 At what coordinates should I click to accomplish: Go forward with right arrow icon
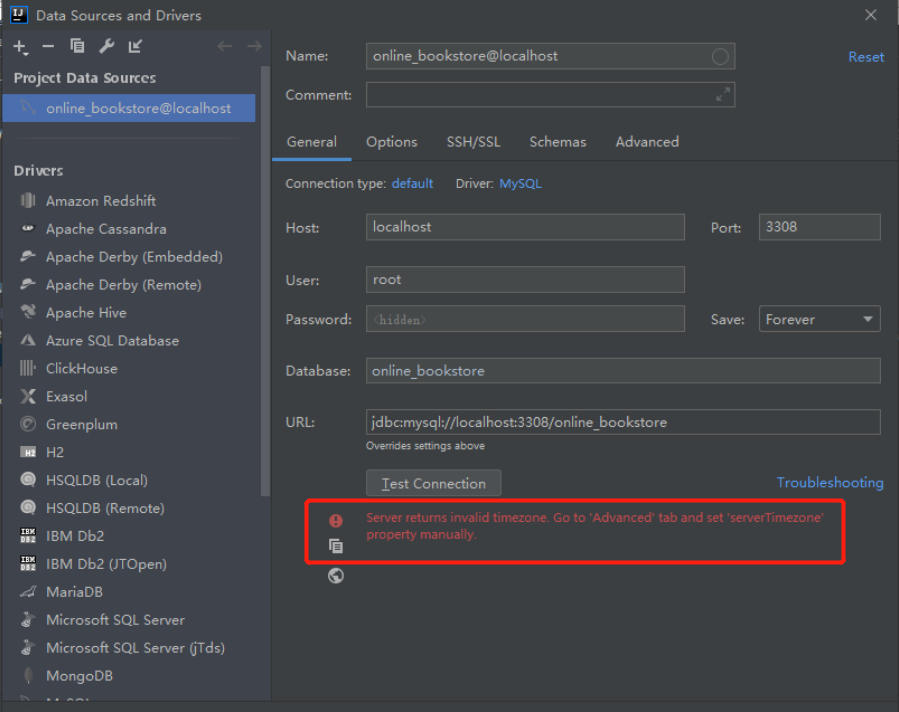254,46
